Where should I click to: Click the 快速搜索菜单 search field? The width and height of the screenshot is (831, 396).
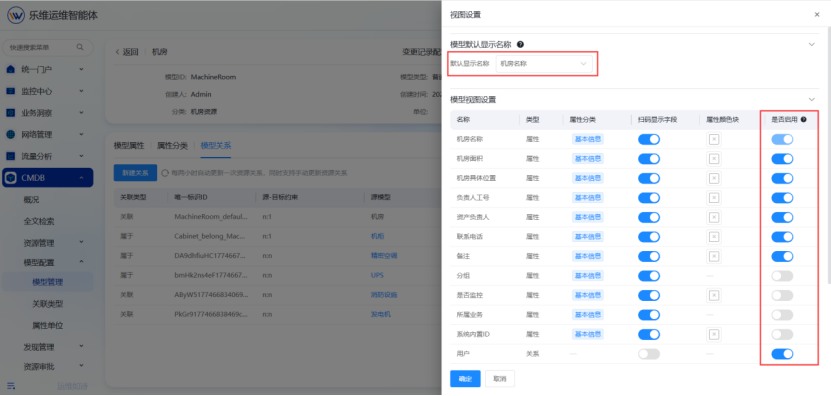pyautogui.click(x=48, y=47)
